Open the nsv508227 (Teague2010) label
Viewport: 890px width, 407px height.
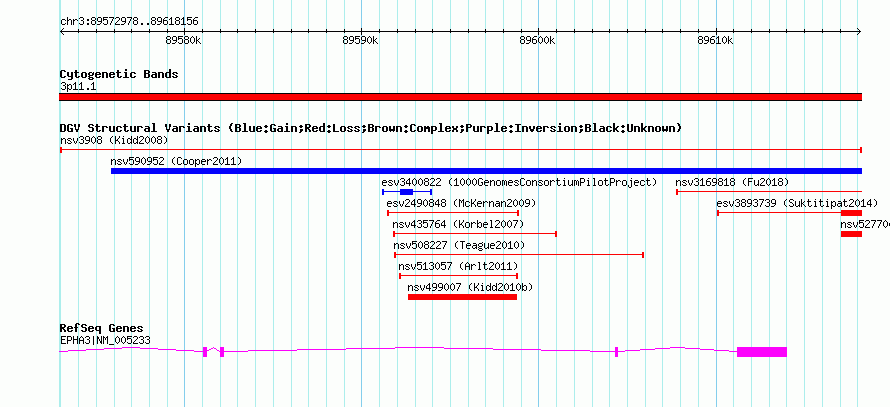point(459,245)
